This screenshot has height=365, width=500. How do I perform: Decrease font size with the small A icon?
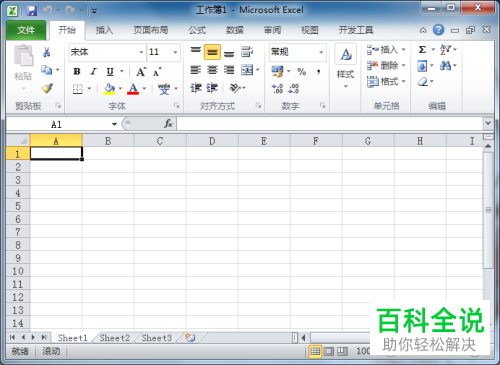(157, 71)
